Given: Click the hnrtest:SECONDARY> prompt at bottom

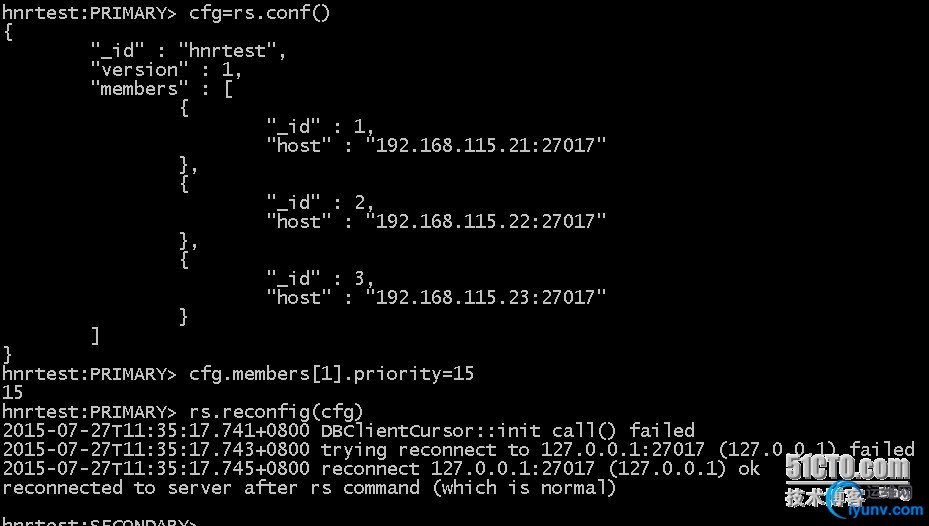Looking at the screenshot, I should pyautogui.click(x=100, y=521).
